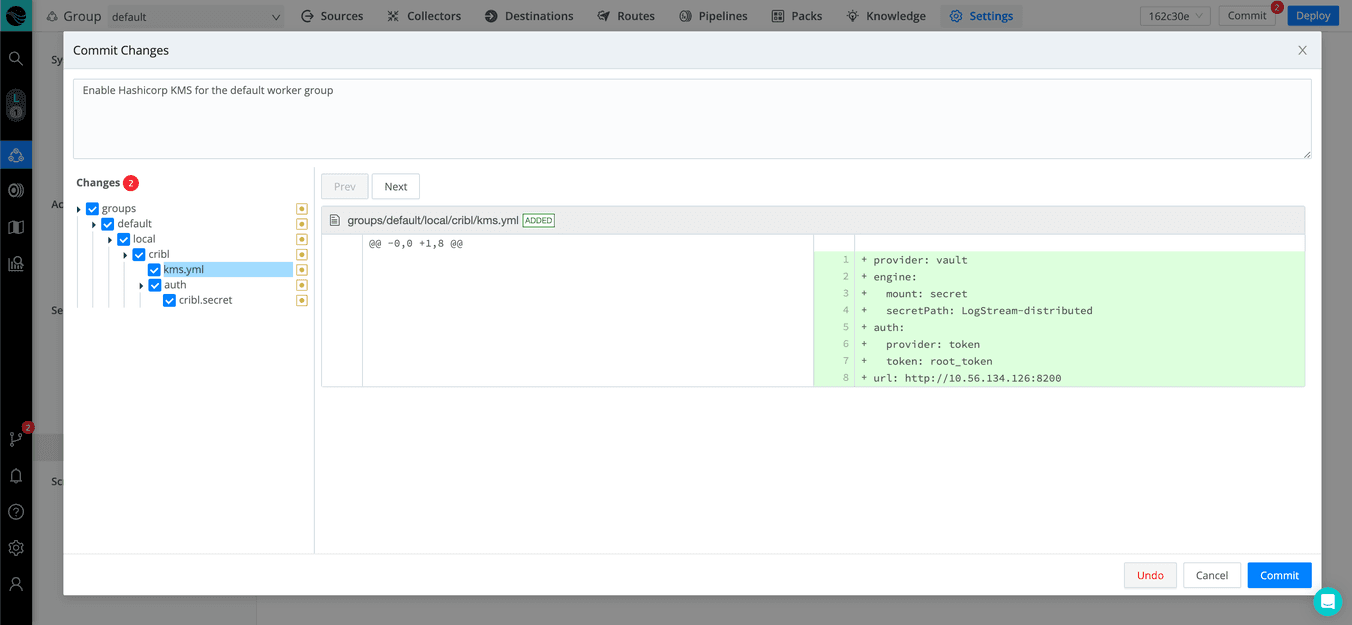Open the search tool in the left sidebar
This screenshot has height=625, width=1352.
click(15, 58)
